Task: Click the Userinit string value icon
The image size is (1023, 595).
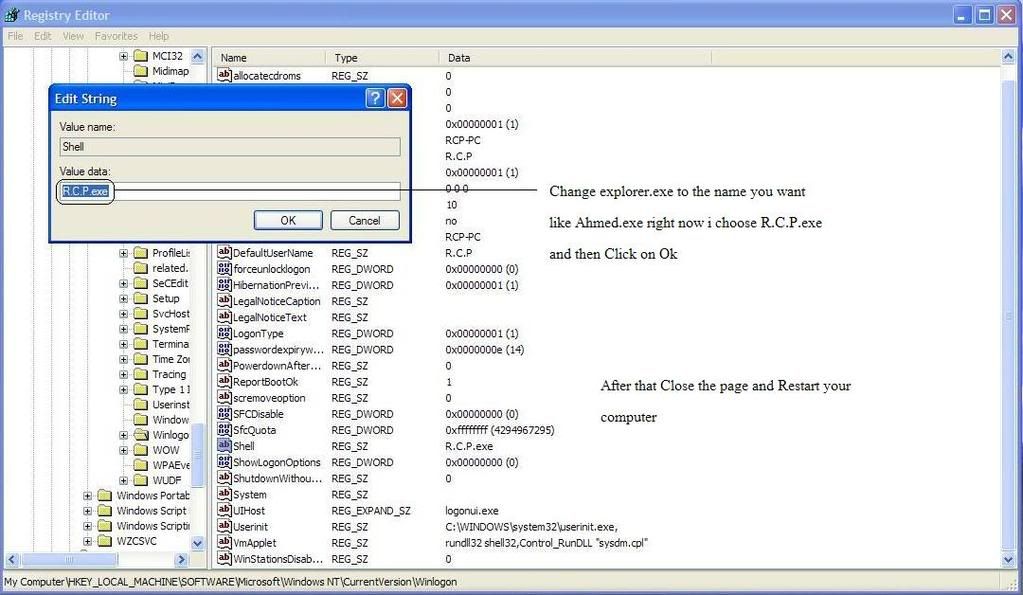Action: coord(224,526)
